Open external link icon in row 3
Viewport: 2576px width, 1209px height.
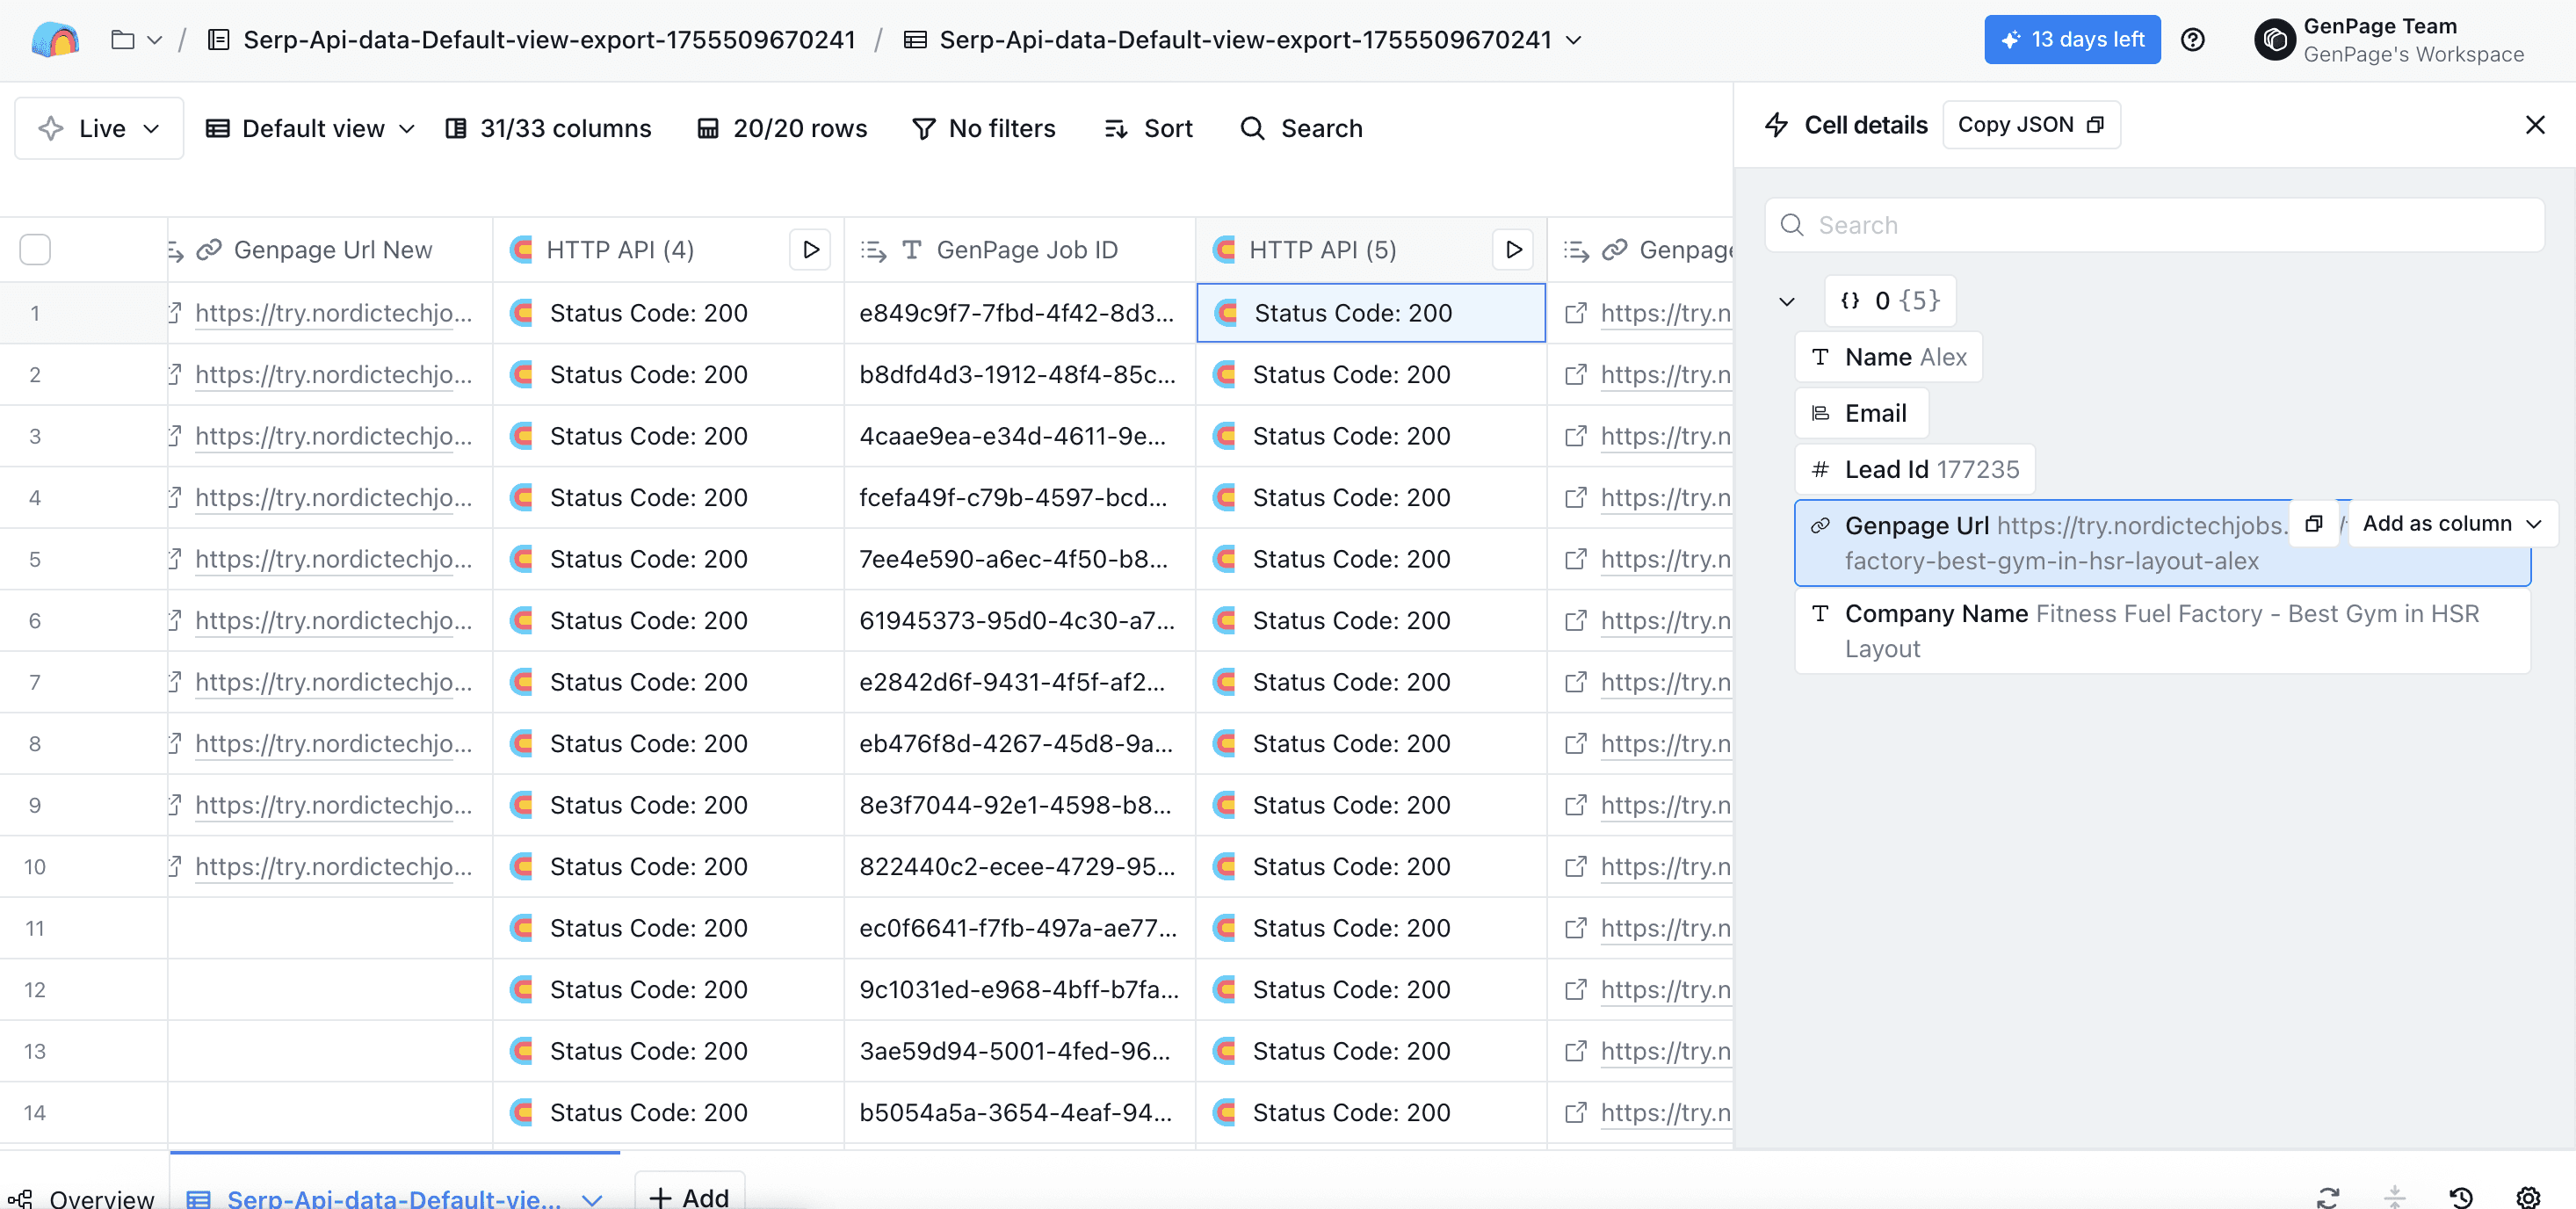click(x=1575, y=436)
